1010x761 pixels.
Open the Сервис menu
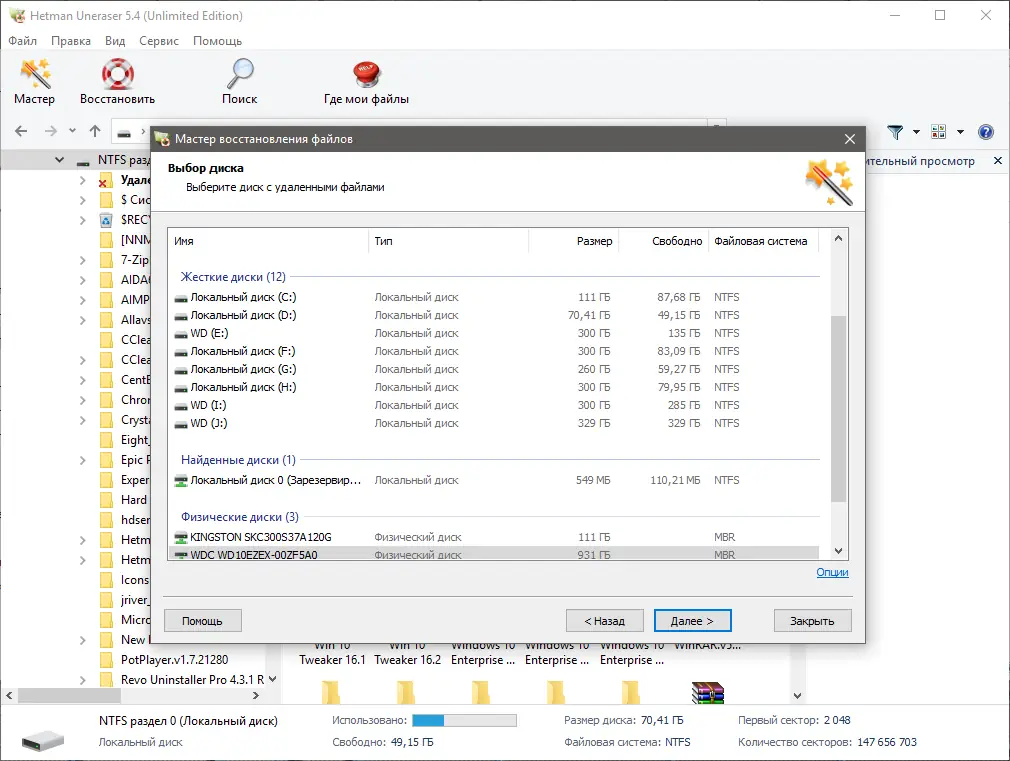[x=159, y=41]
